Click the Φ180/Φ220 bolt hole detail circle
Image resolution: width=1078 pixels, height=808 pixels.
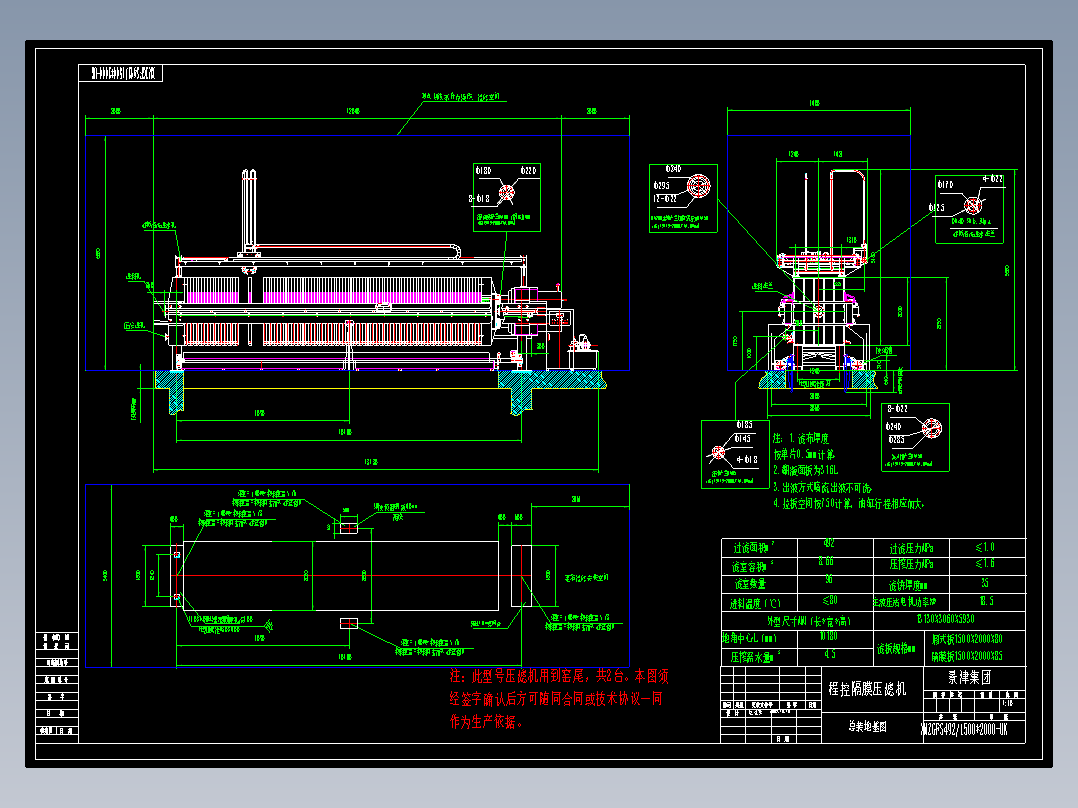[505, 190]
